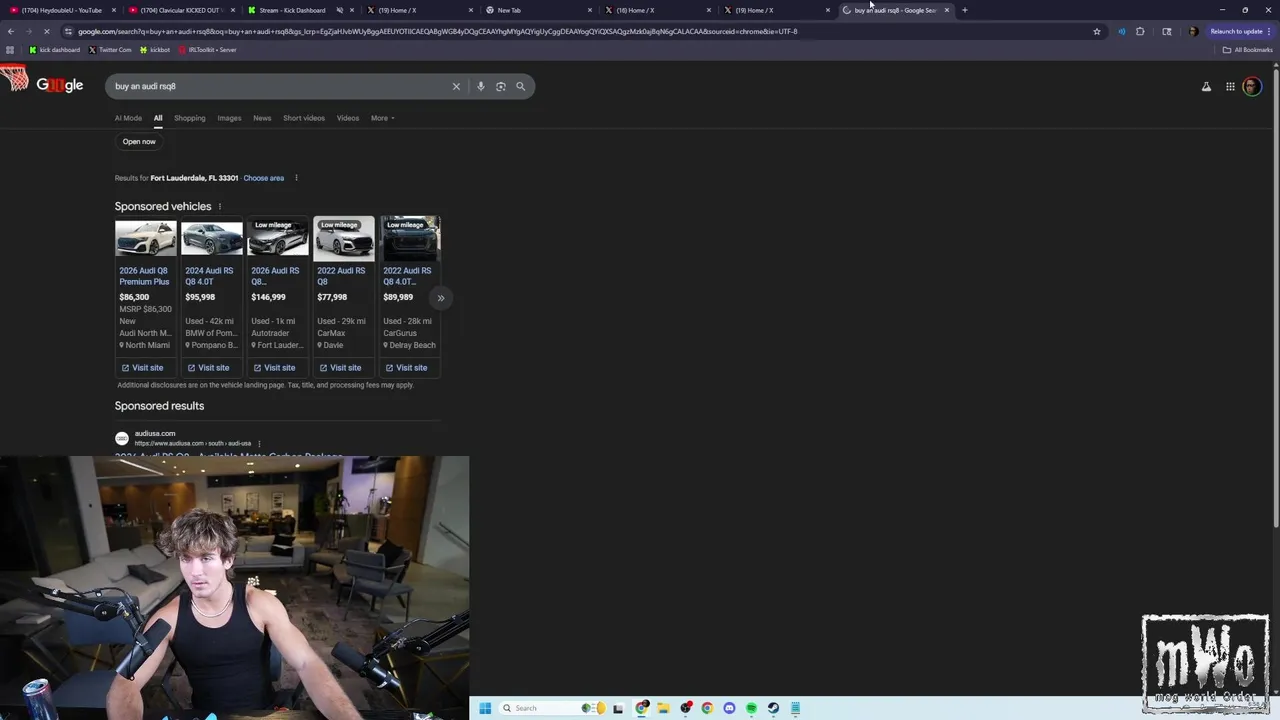The width and height of the screenshot is (1280, 720).
Task: Open Chrome menu next to Relaunch to update
Action: [x=1271, y=31]
